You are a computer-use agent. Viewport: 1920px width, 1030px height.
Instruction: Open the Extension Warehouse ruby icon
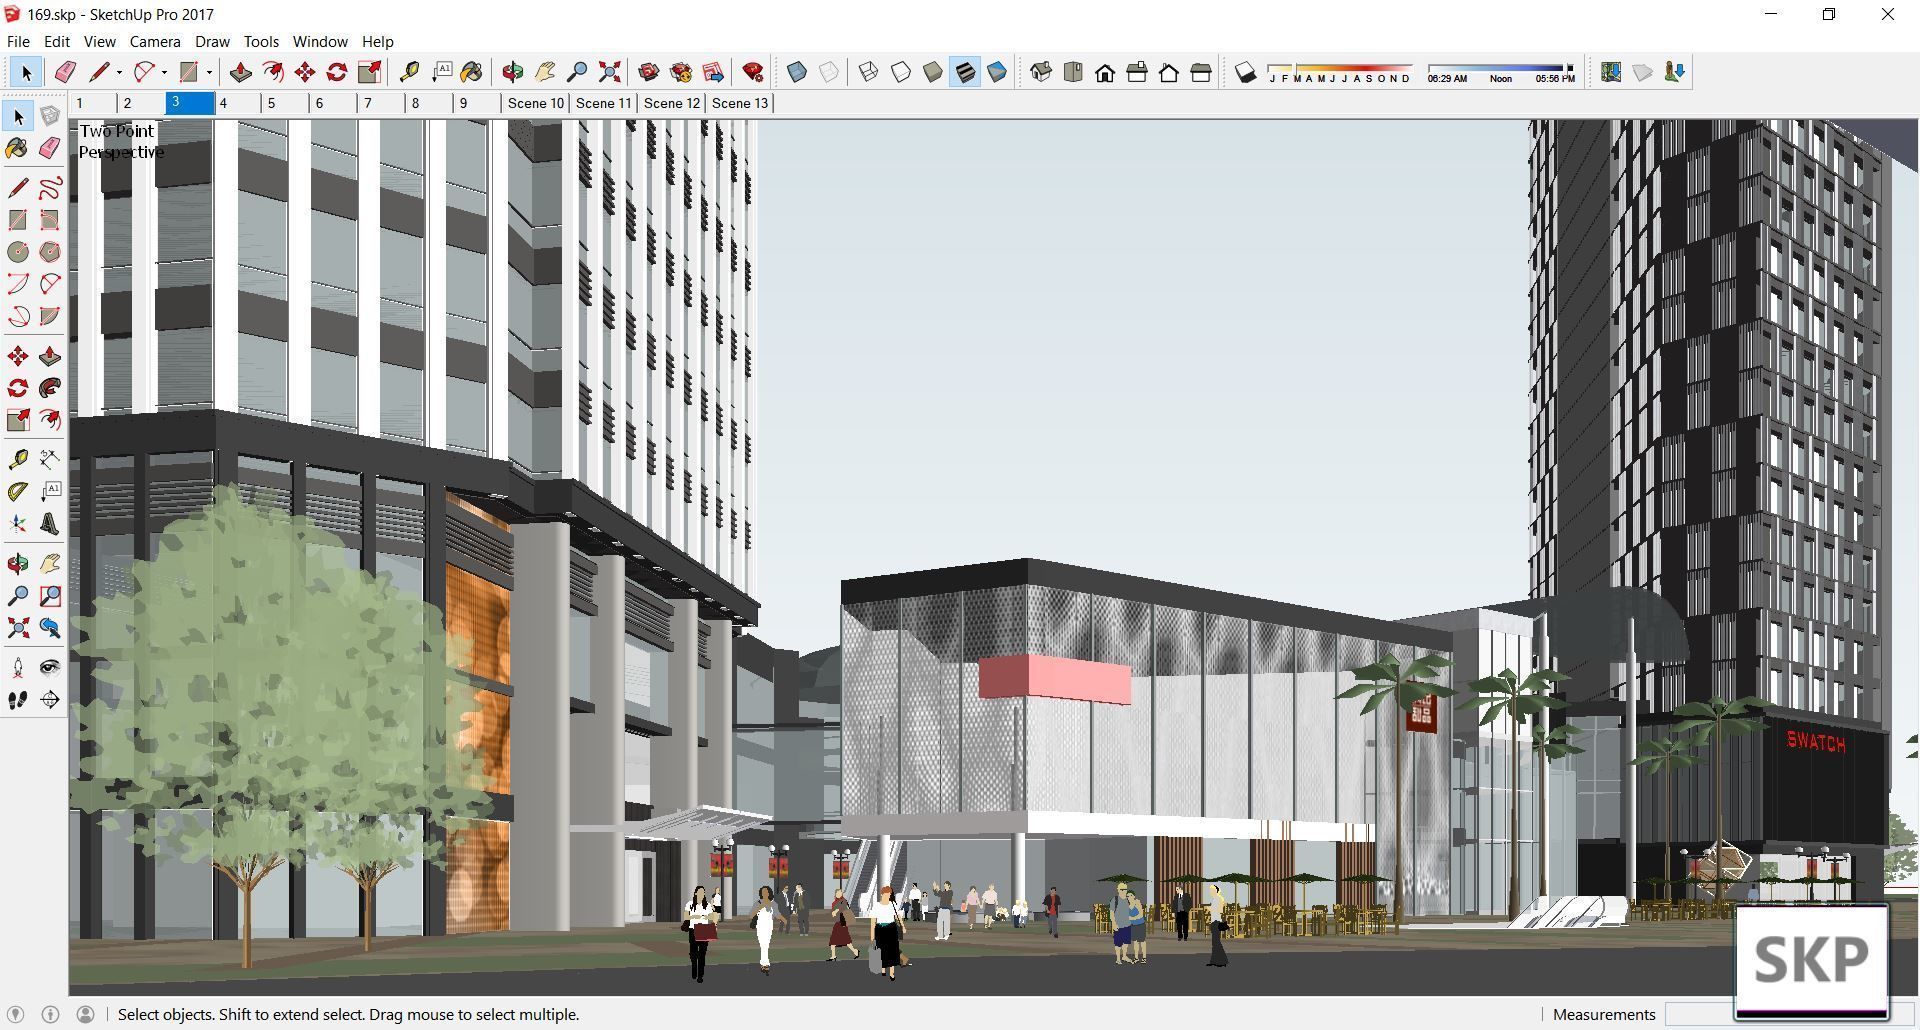point(753,72)
